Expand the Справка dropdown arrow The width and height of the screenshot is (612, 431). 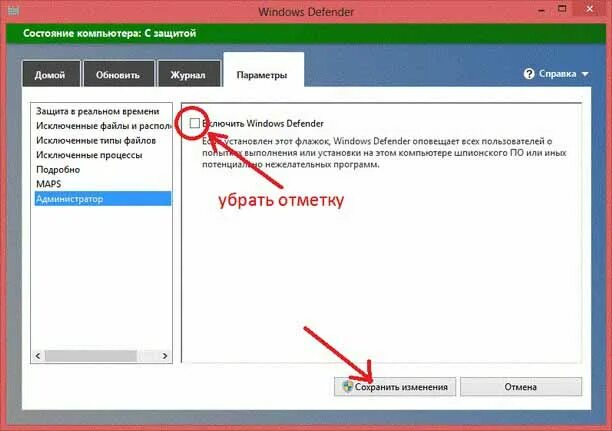coord(585,74)
